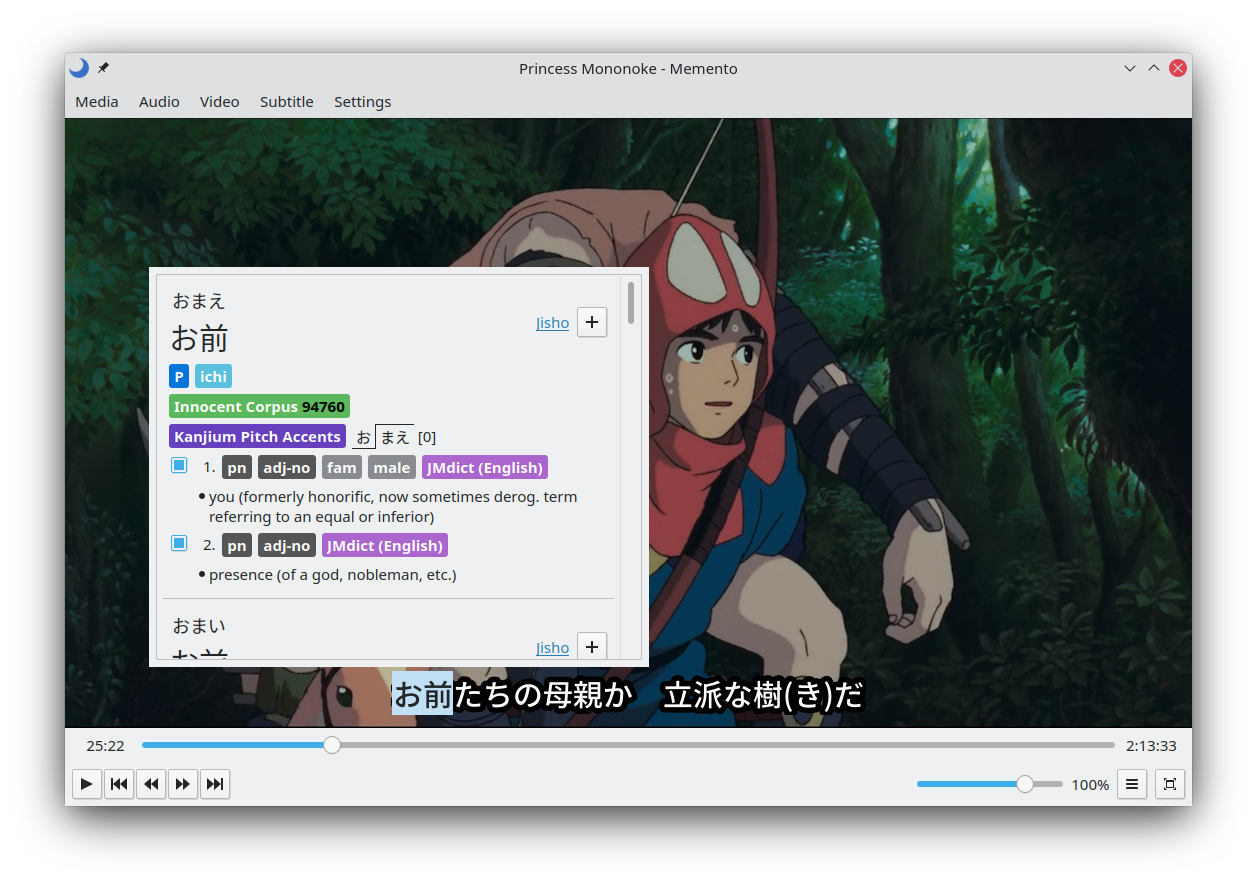Open the Subtitle menu

pyautogui.click(x=287, y=102)
